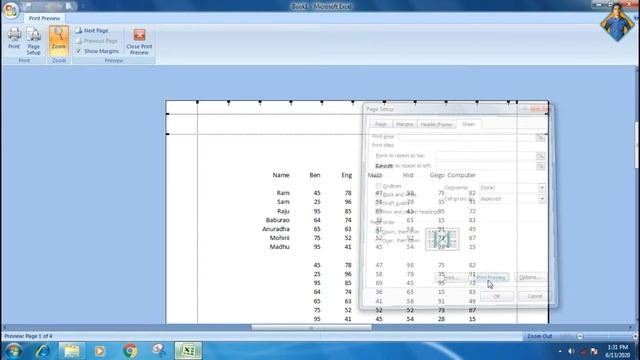The height and width of the screenshot is (360, 640).
Task: Tick Draft quality checkbox
Action: click(378, 203)
